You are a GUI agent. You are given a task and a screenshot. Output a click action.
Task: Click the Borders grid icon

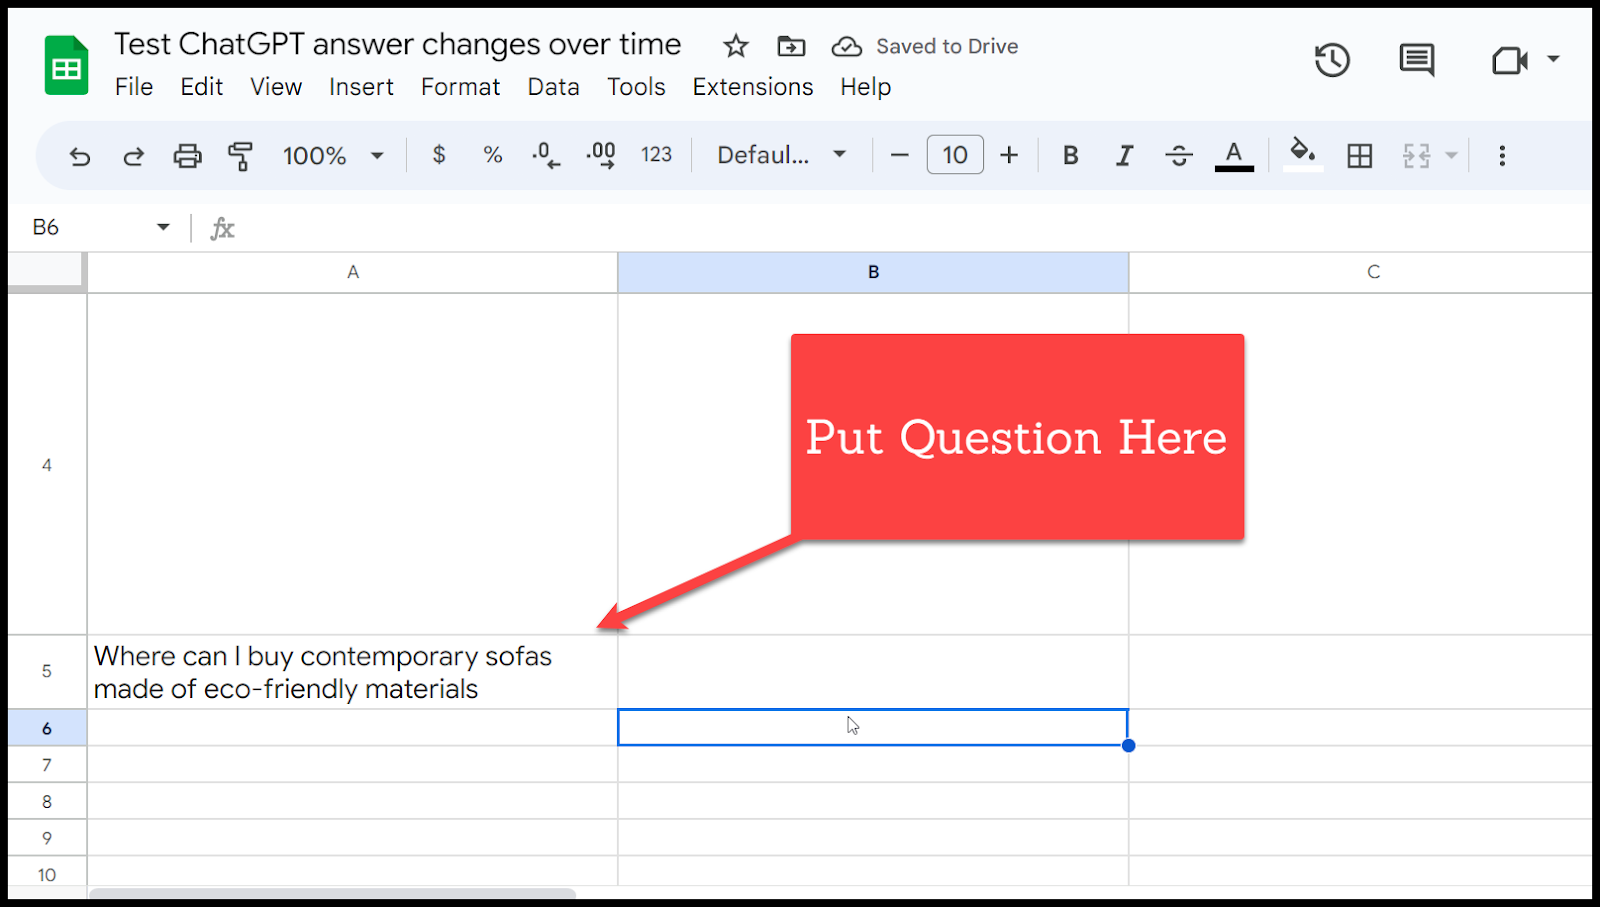click(x=1359, y=156)
